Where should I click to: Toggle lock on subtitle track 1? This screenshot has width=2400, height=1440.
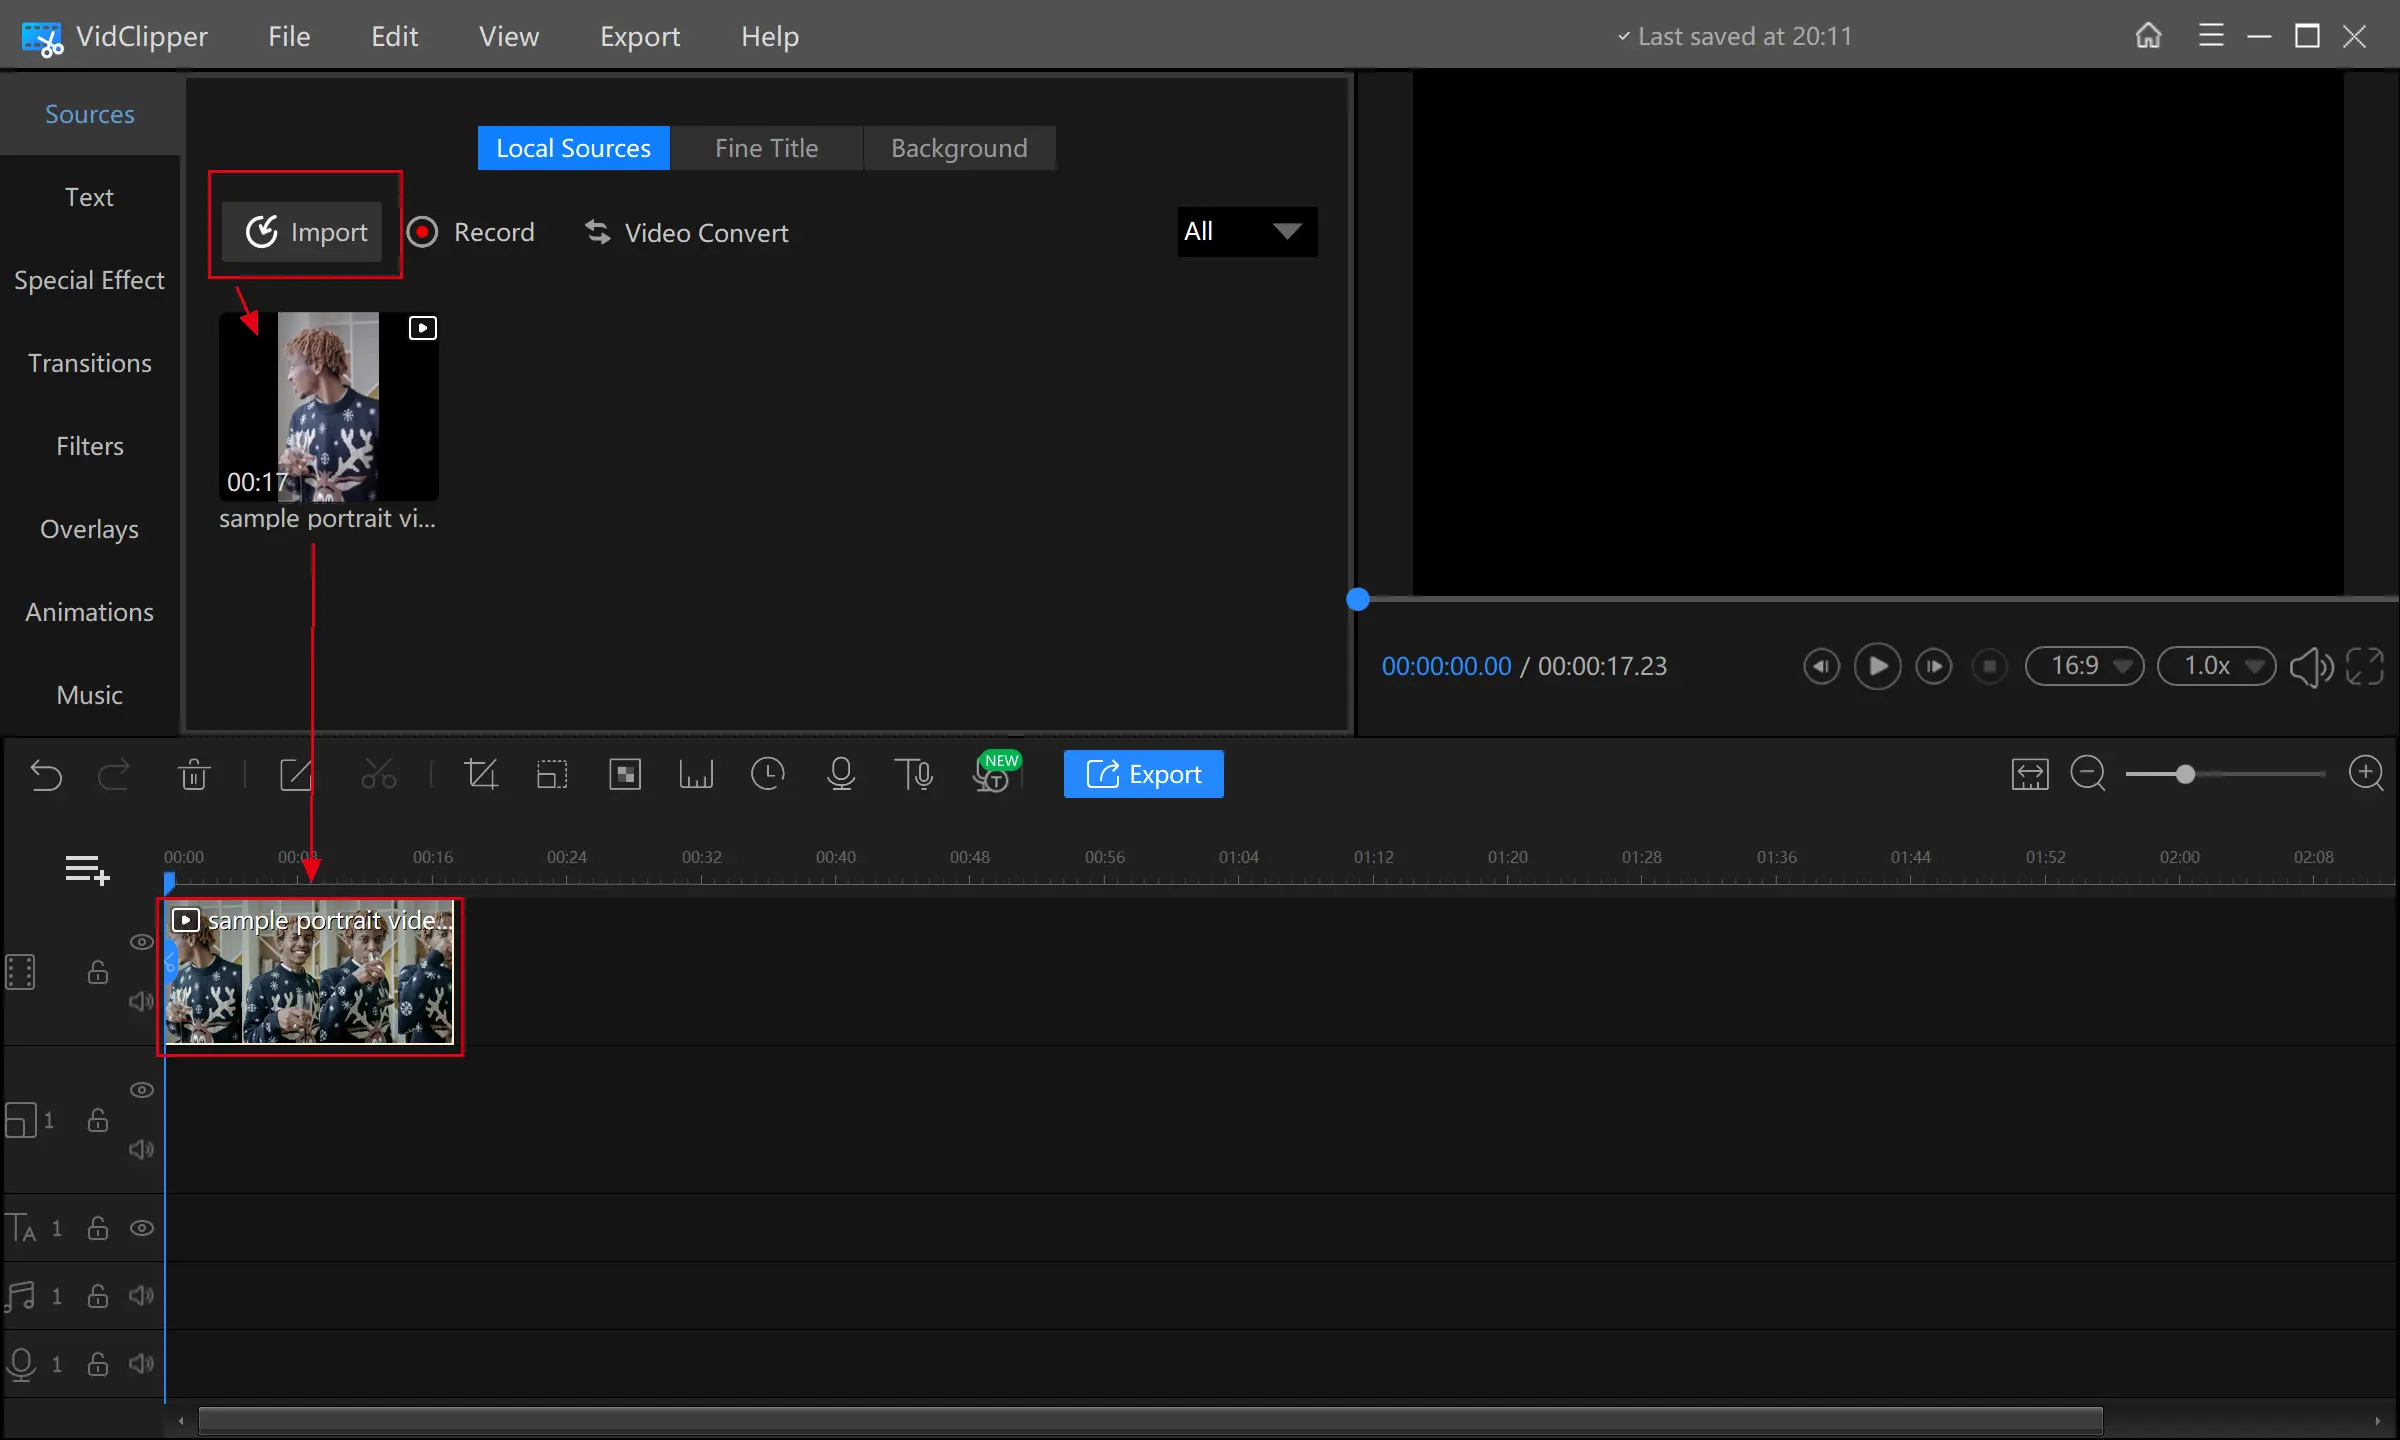click(x=98, y=1229)
